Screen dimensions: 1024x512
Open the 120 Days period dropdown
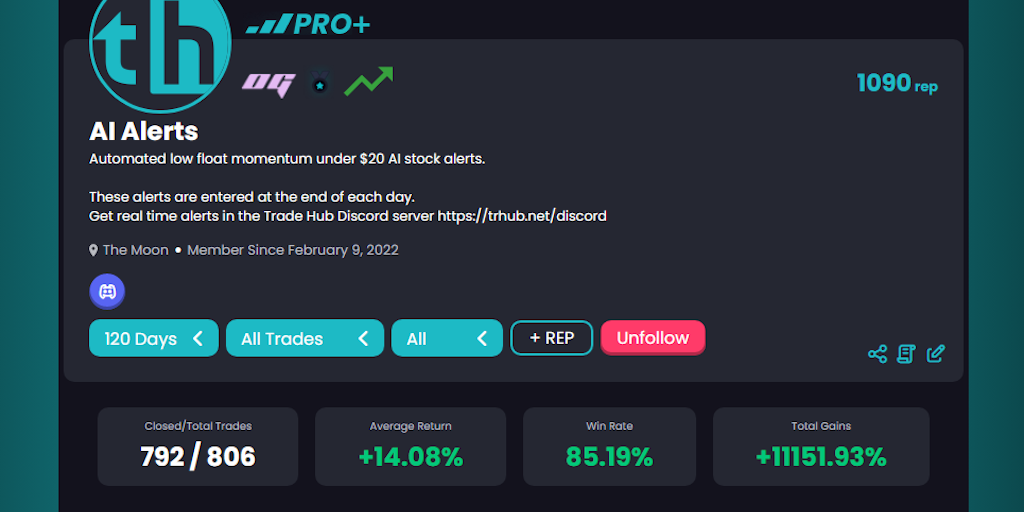coord(154,338)
